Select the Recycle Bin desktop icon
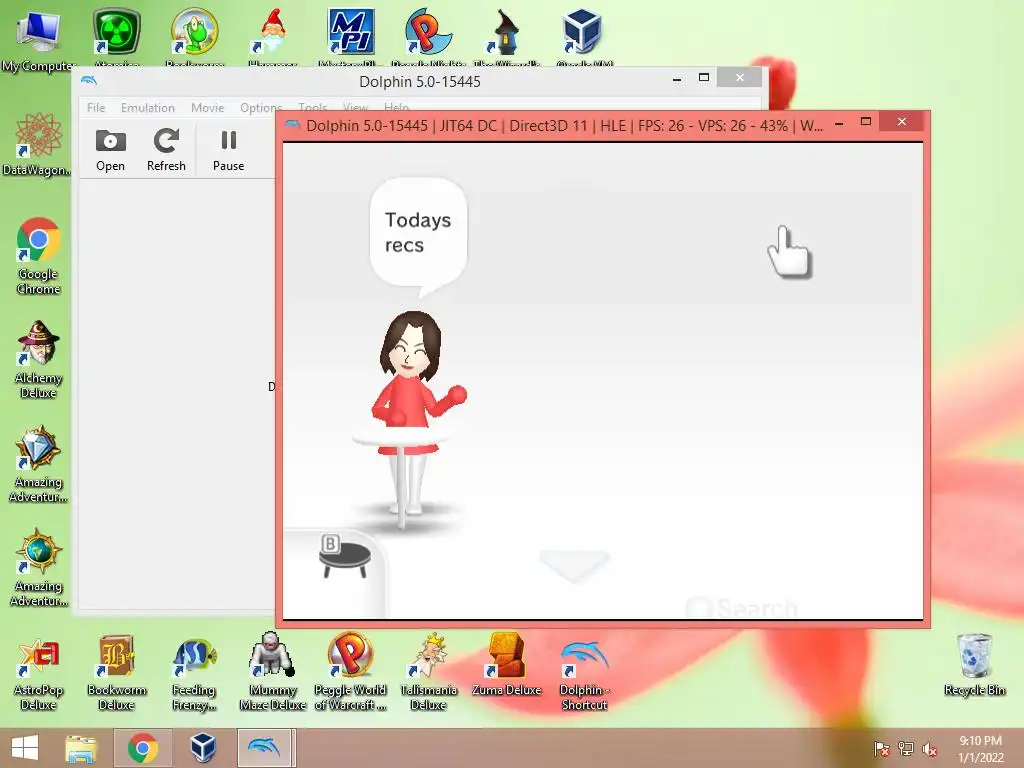This screenshot has height=768, width=1024. 974,665
